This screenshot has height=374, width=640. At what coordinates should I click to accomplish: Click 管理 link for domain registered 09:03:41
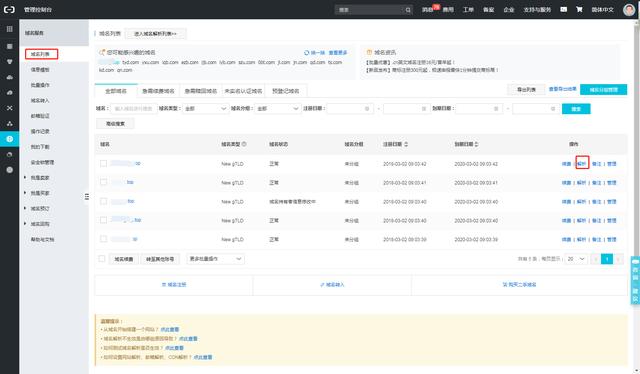point(611,183)
